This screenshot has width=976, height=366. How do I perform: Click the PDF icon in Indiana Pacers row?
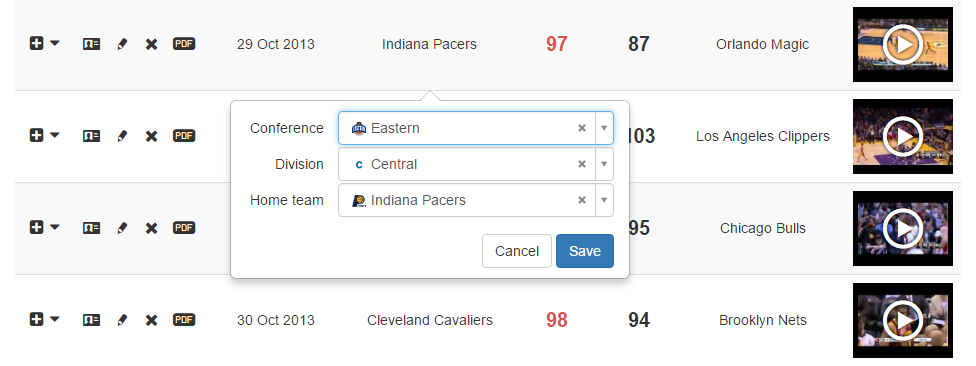click(x=184, y=44)
